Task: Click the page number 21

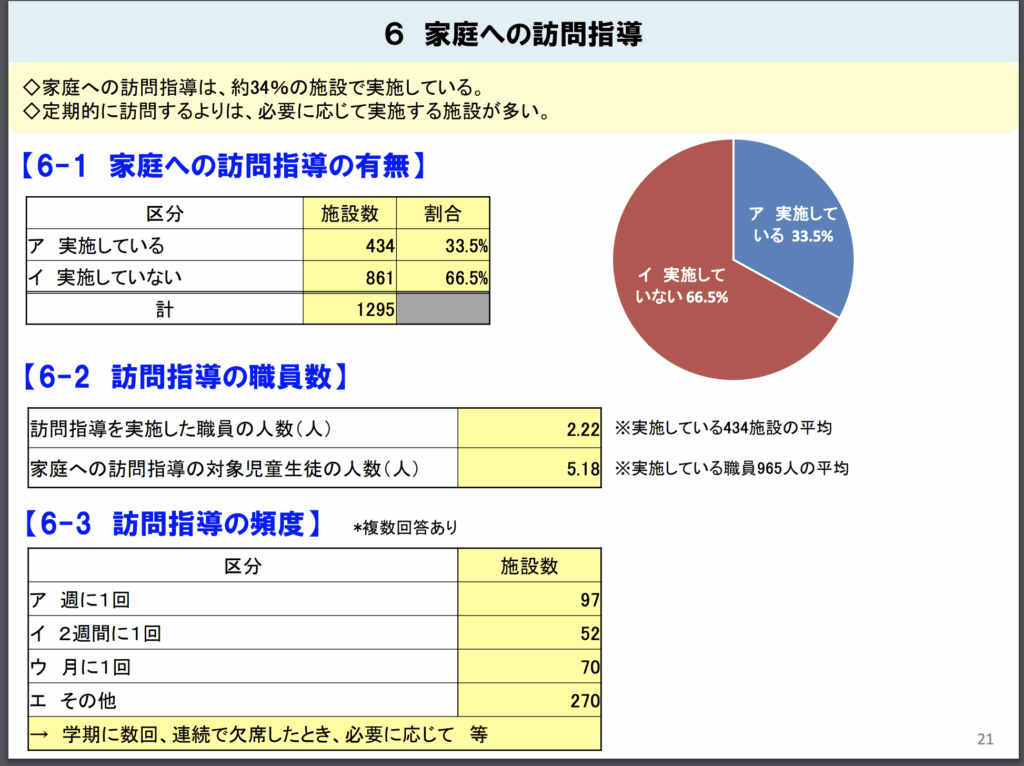Action: coord(985,739)
